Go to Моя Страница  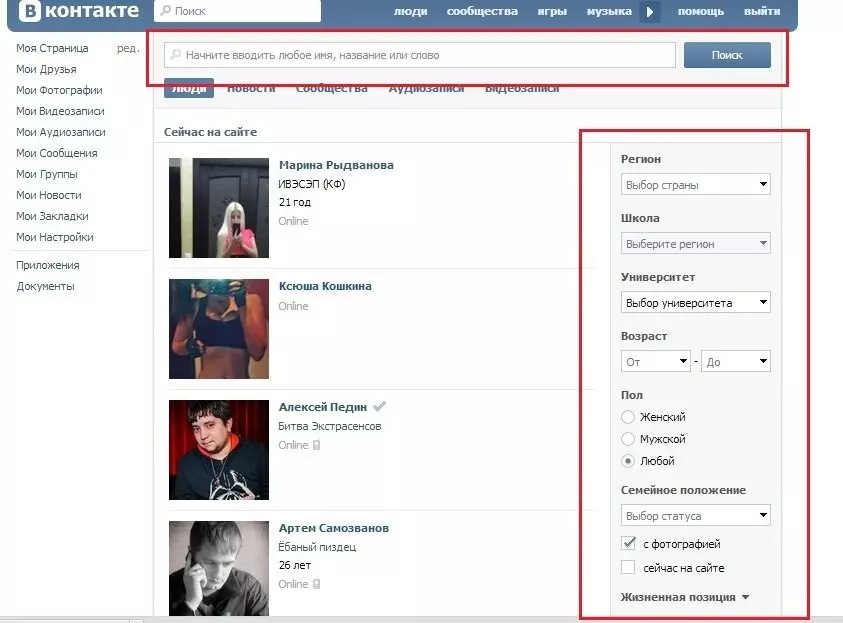click(x=52, y=48)
